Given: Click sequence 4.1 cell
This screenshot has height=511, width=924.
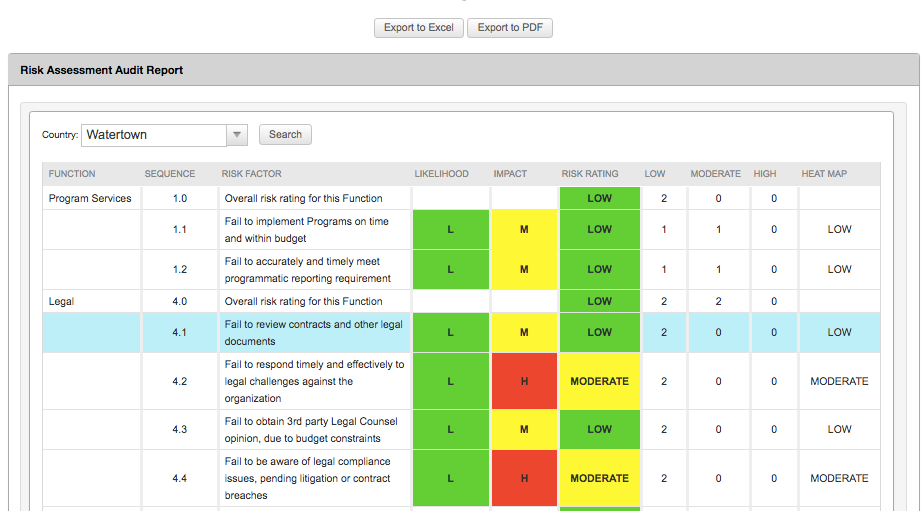Looking at the screenshot, I should pyautogui.click(x=180, y=332).
